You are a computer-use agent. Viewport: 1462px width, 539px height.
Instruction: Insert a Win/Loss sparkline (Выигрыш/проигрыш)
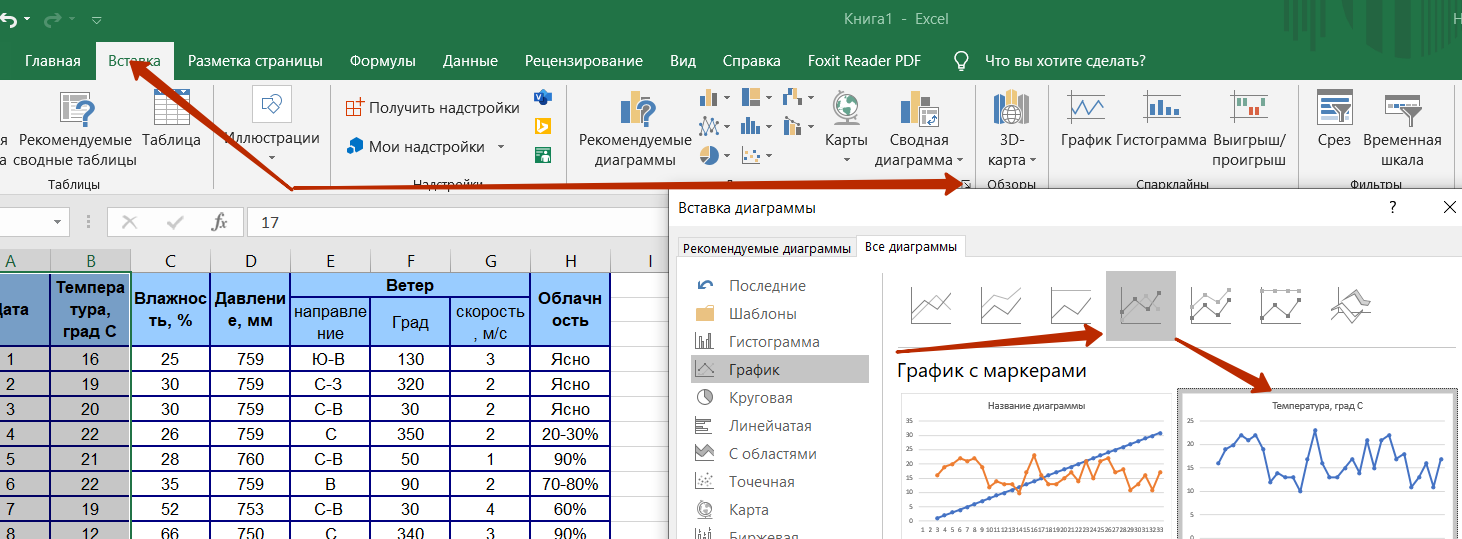point(1249,130)
